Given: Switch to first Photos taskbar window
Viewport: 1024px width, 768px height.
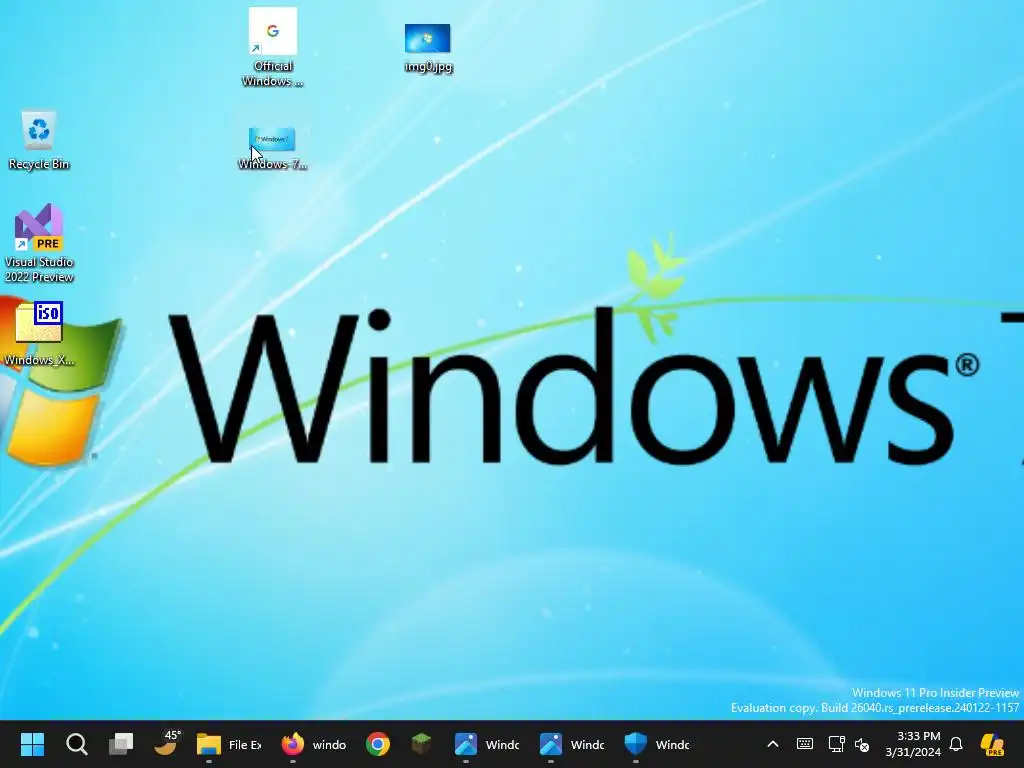Looking at the screenshot, I should point(487,744).
